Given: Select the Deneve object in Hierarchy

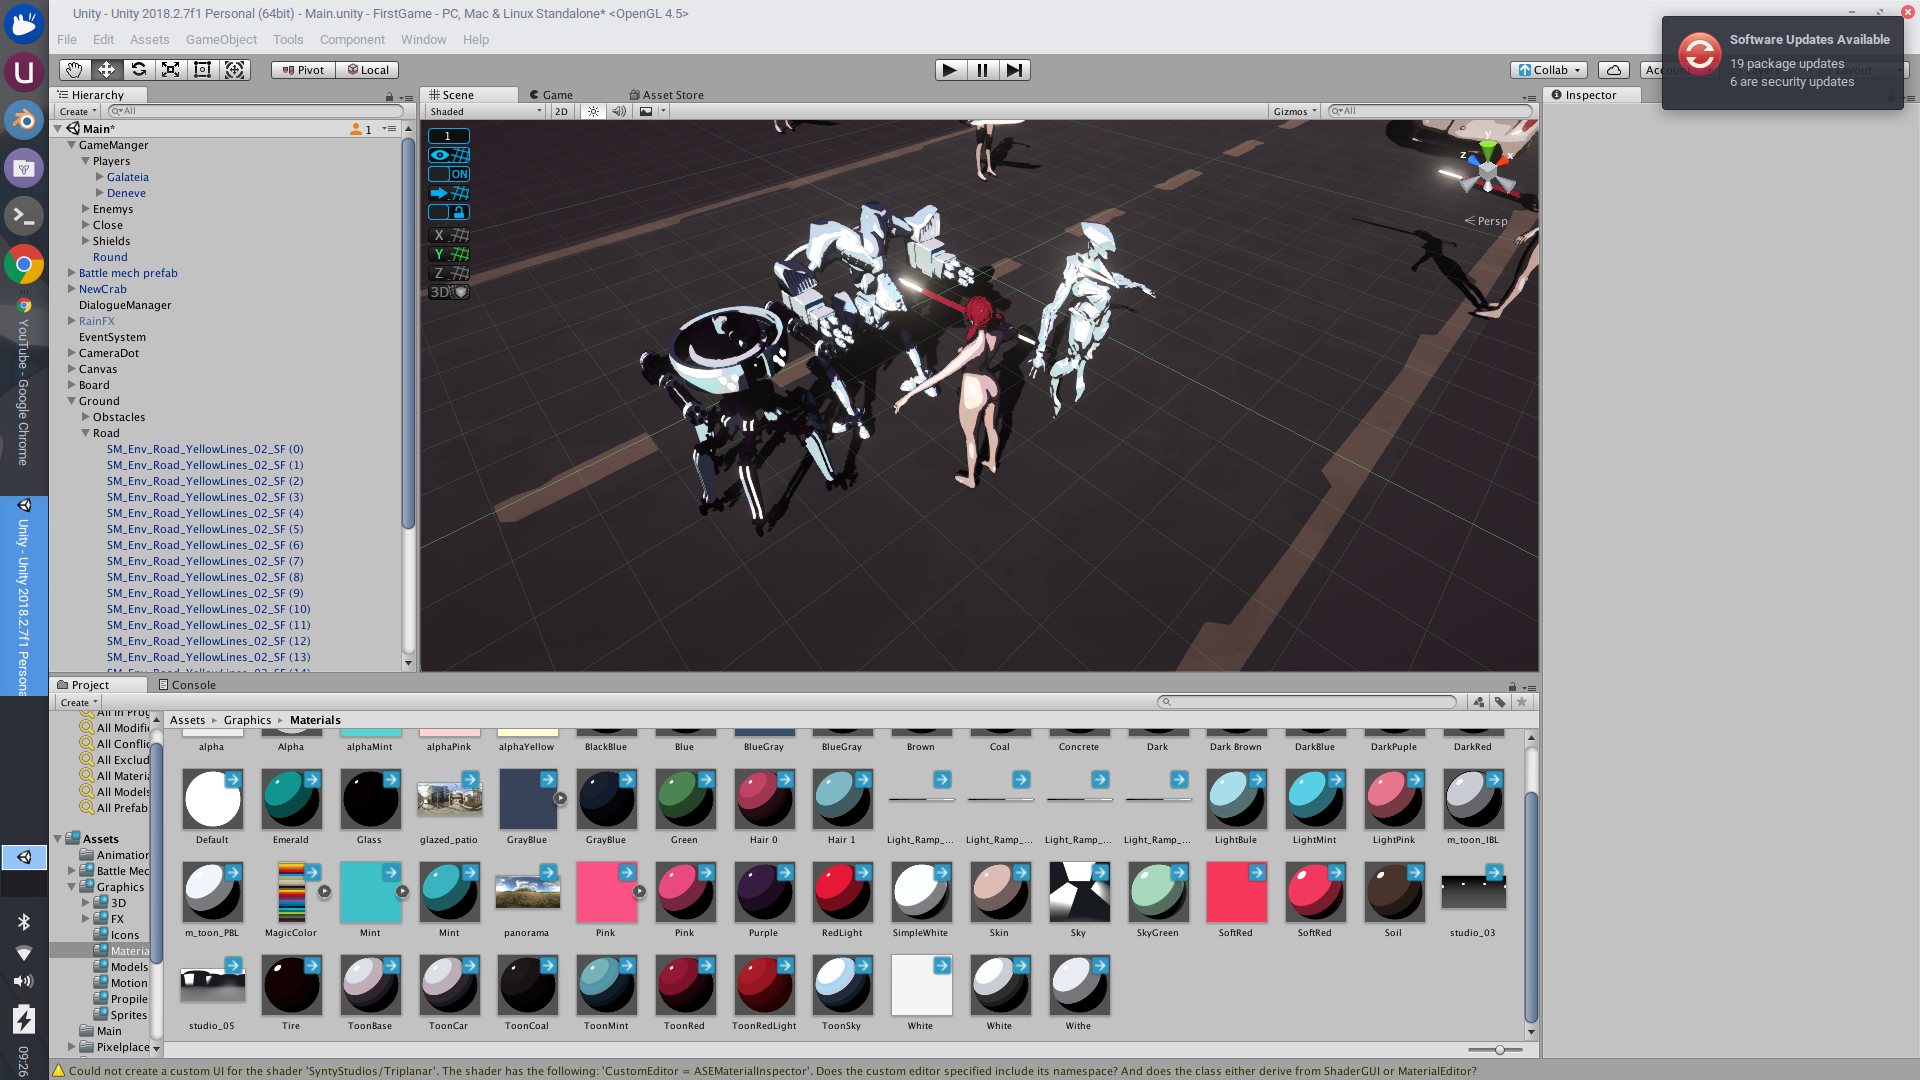Looking at the screenshot, I should 126,193.
